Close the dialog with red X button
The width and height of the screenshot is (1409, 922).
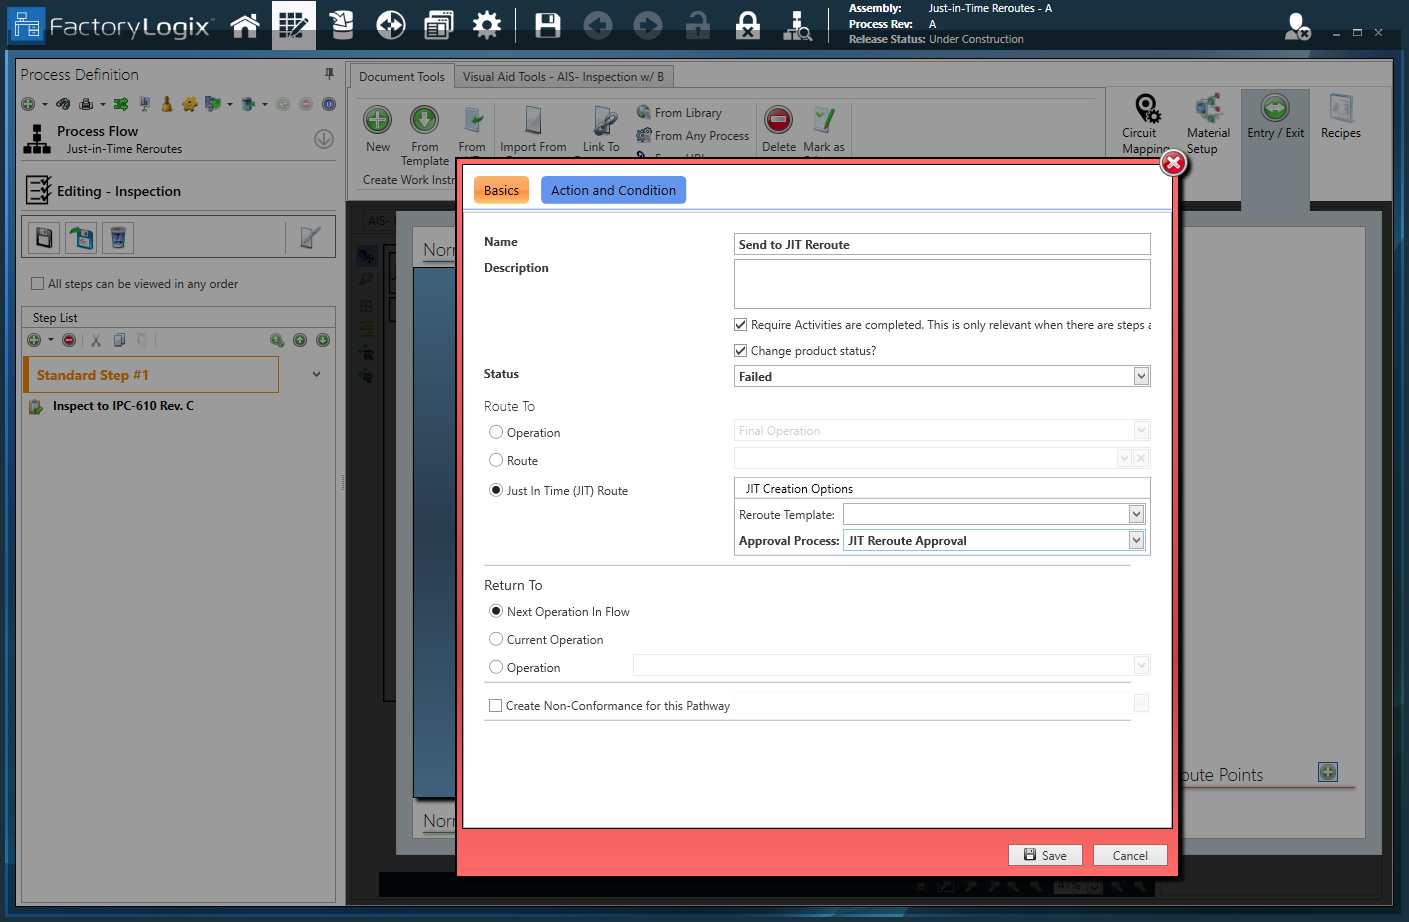[x=1173, y=163]
